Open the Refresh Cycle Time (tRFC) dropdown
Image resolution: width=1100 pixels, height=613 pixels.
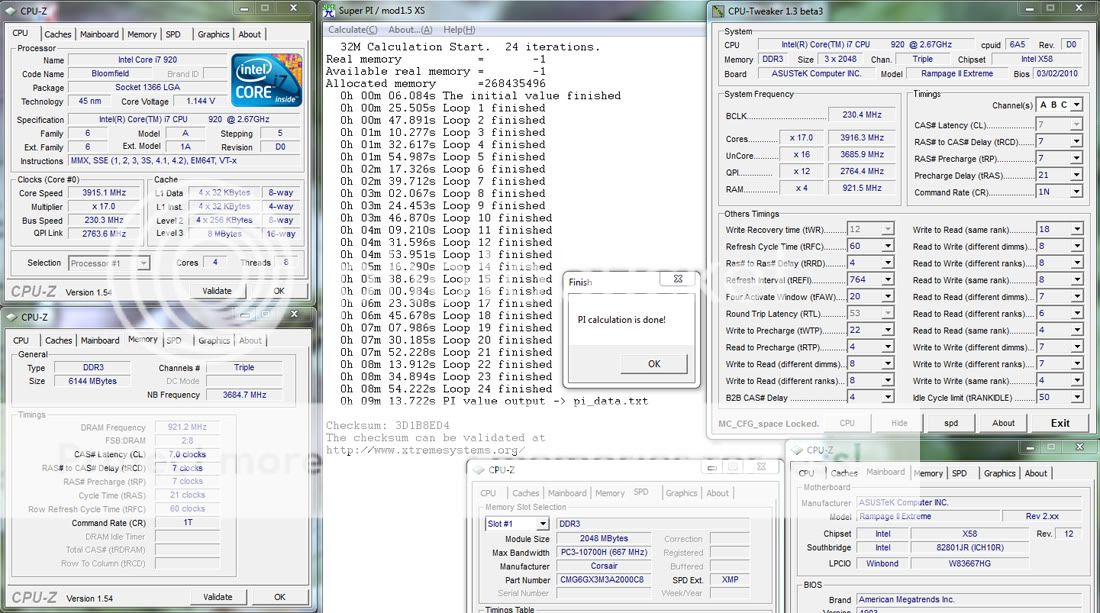887,245
